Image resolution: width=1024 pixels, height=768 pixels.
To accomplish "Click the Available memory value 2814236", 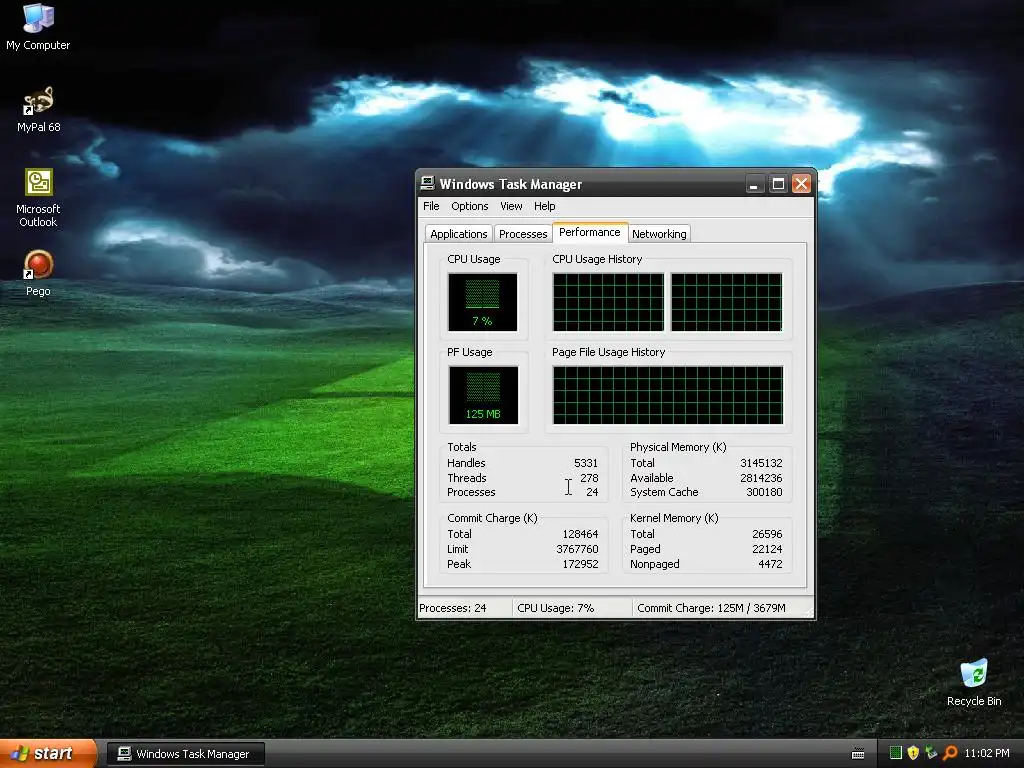I will click(x=761, y=478).
